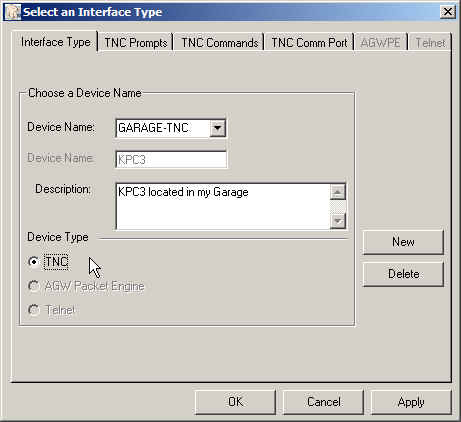Go to the TNC Comm Port tab
461x422 pixels.
click(x=309, y=43)
